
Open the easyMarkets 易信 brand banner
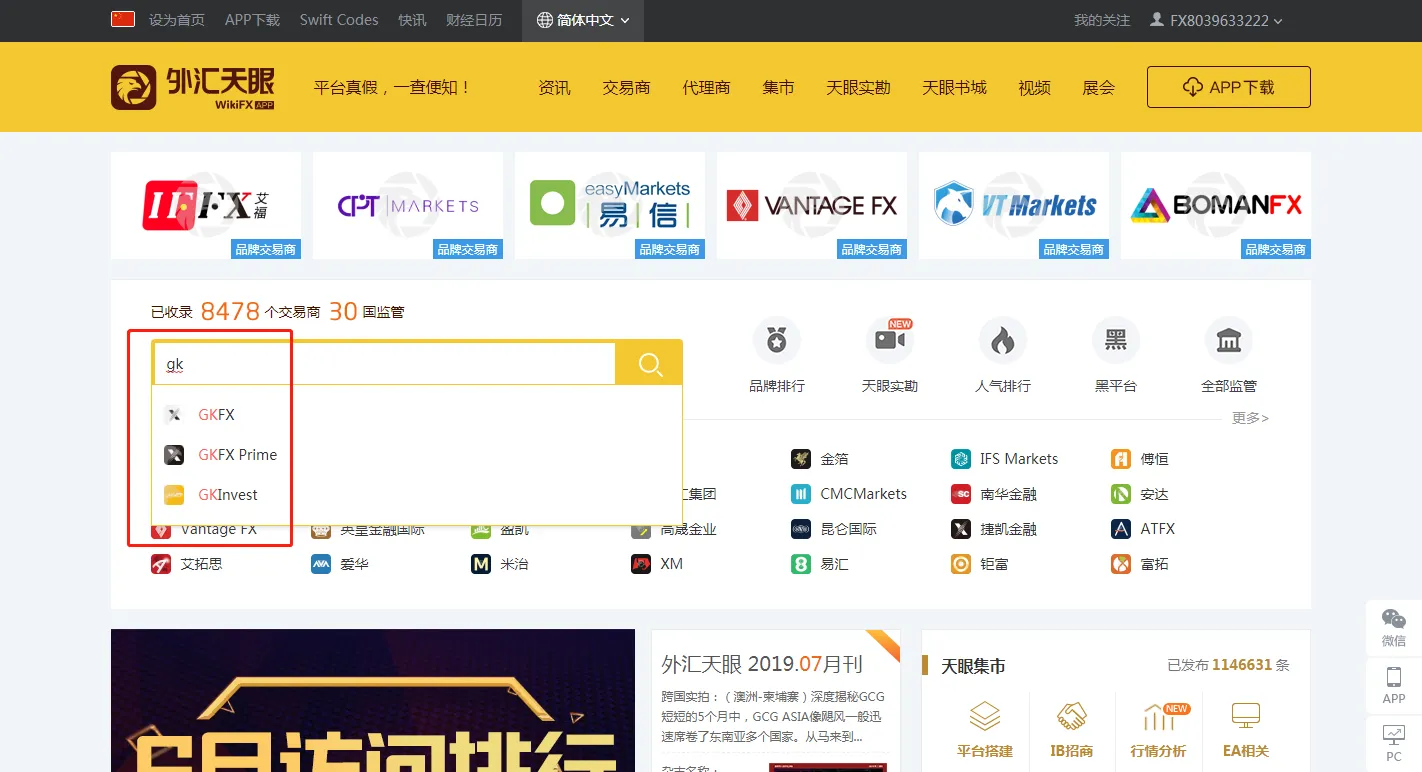point(610,206)
